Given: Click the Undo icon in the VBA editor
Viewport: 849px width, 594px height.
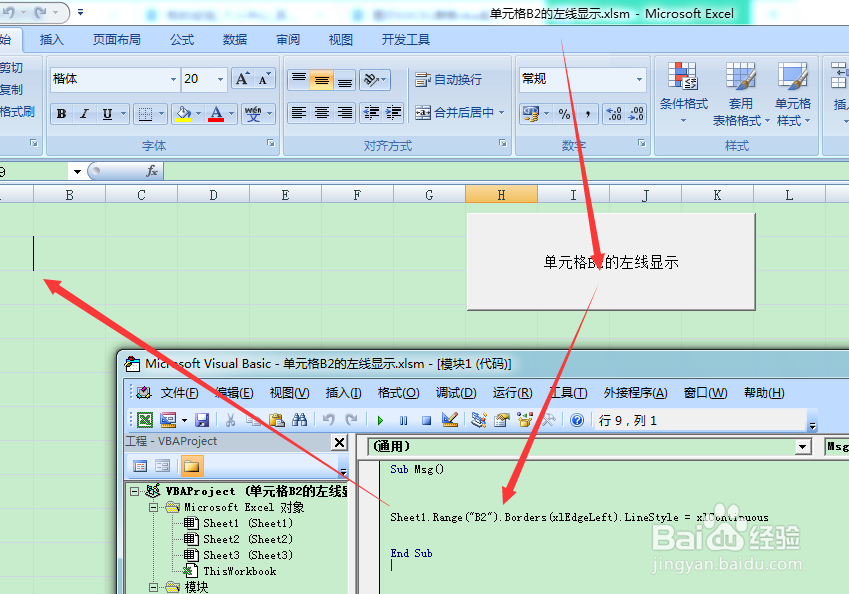Looking at the screenshot, I should (x=328, y=419).
